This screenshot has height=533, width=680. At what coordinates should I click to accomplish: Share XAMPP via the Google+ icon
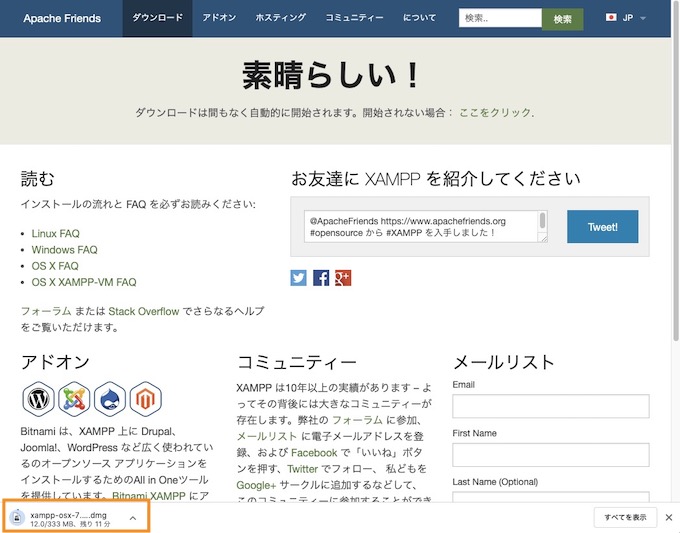[343, 278]
